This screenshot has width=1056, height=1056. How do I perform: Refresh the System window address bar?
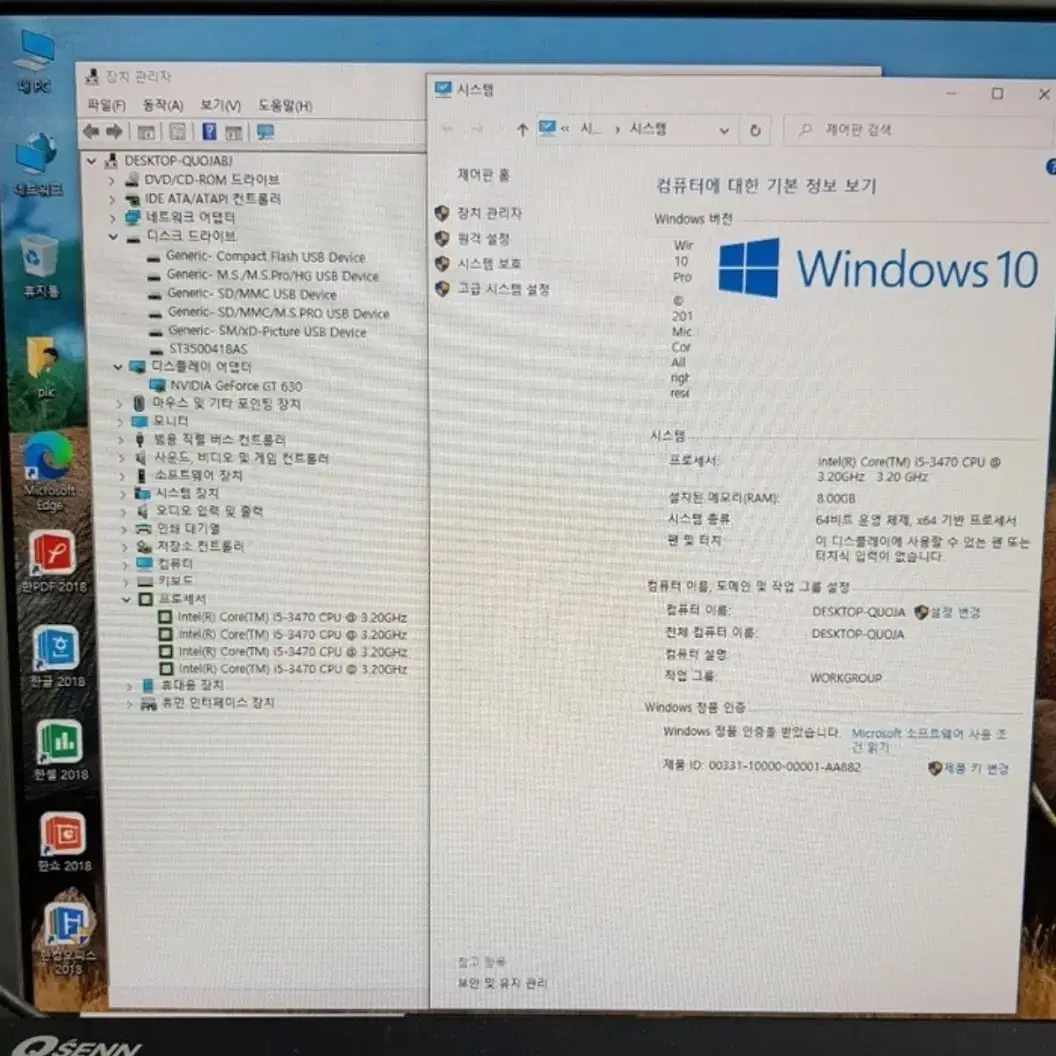755,130
